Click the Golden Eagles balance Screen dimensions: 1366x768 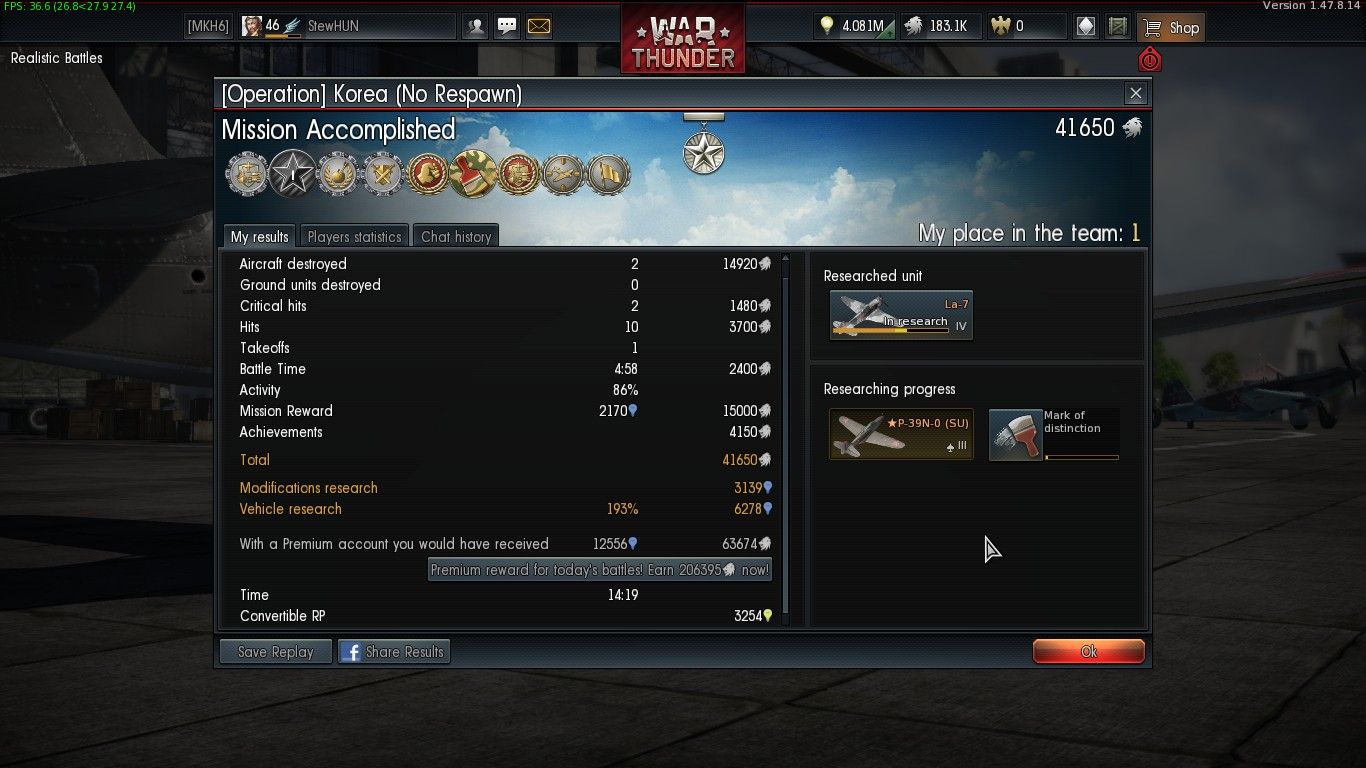coord(1025,27)
